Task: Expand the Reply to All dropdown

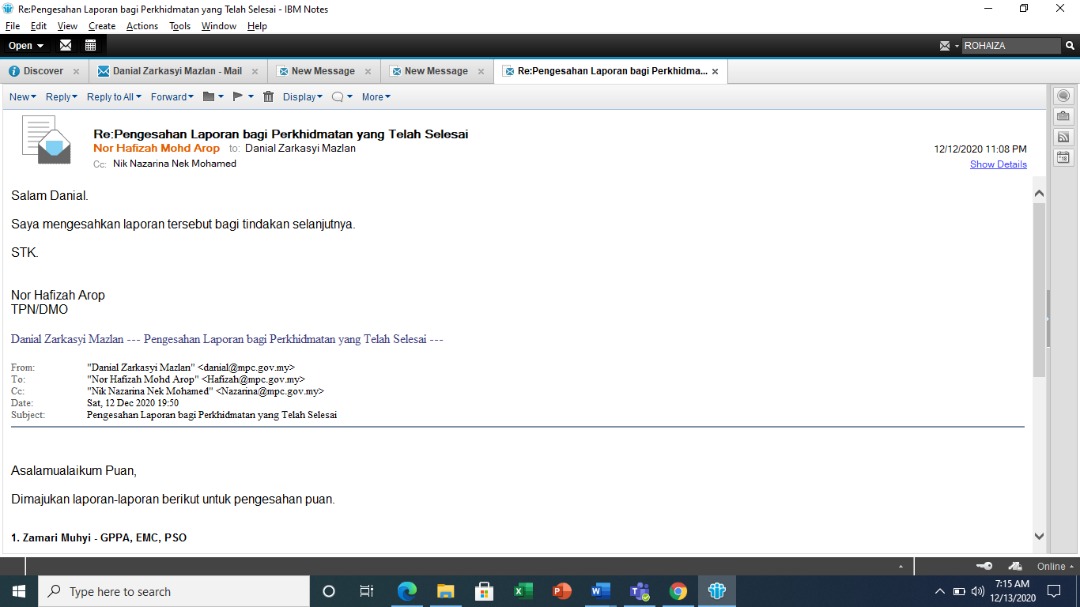Action: [x=115, y=97]
